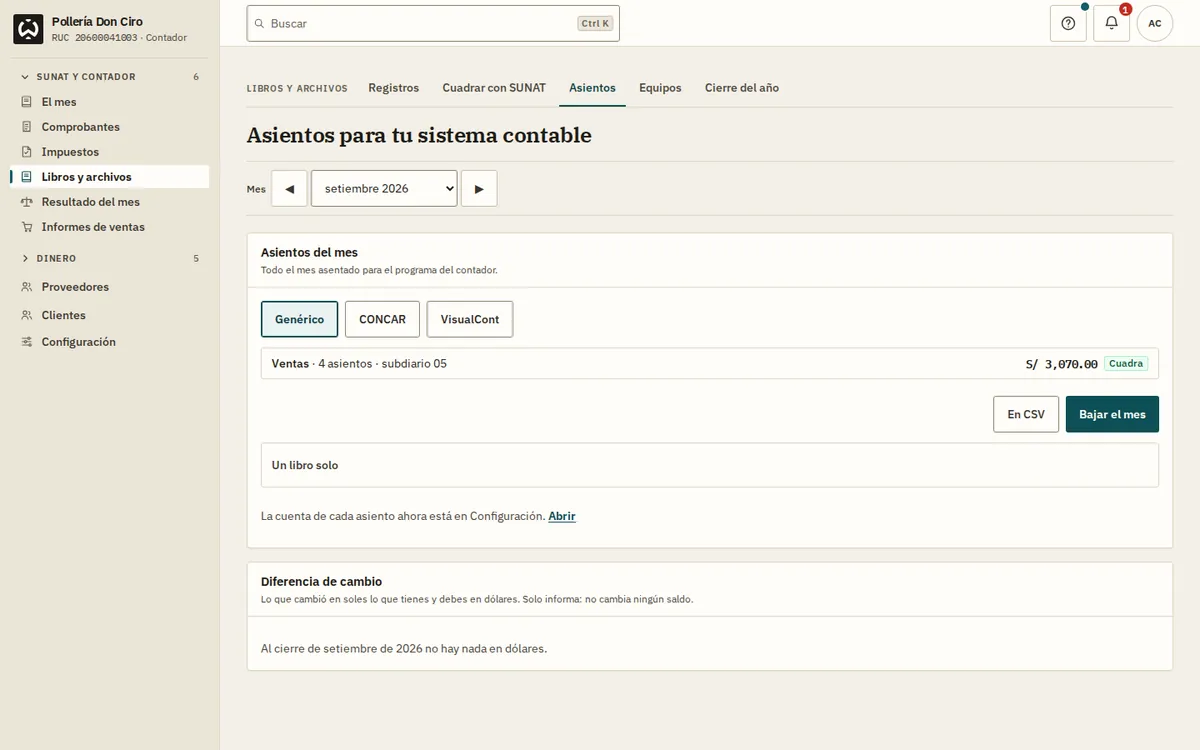Click the En CSV button

pyautogui.click(x=1026, y=414)
